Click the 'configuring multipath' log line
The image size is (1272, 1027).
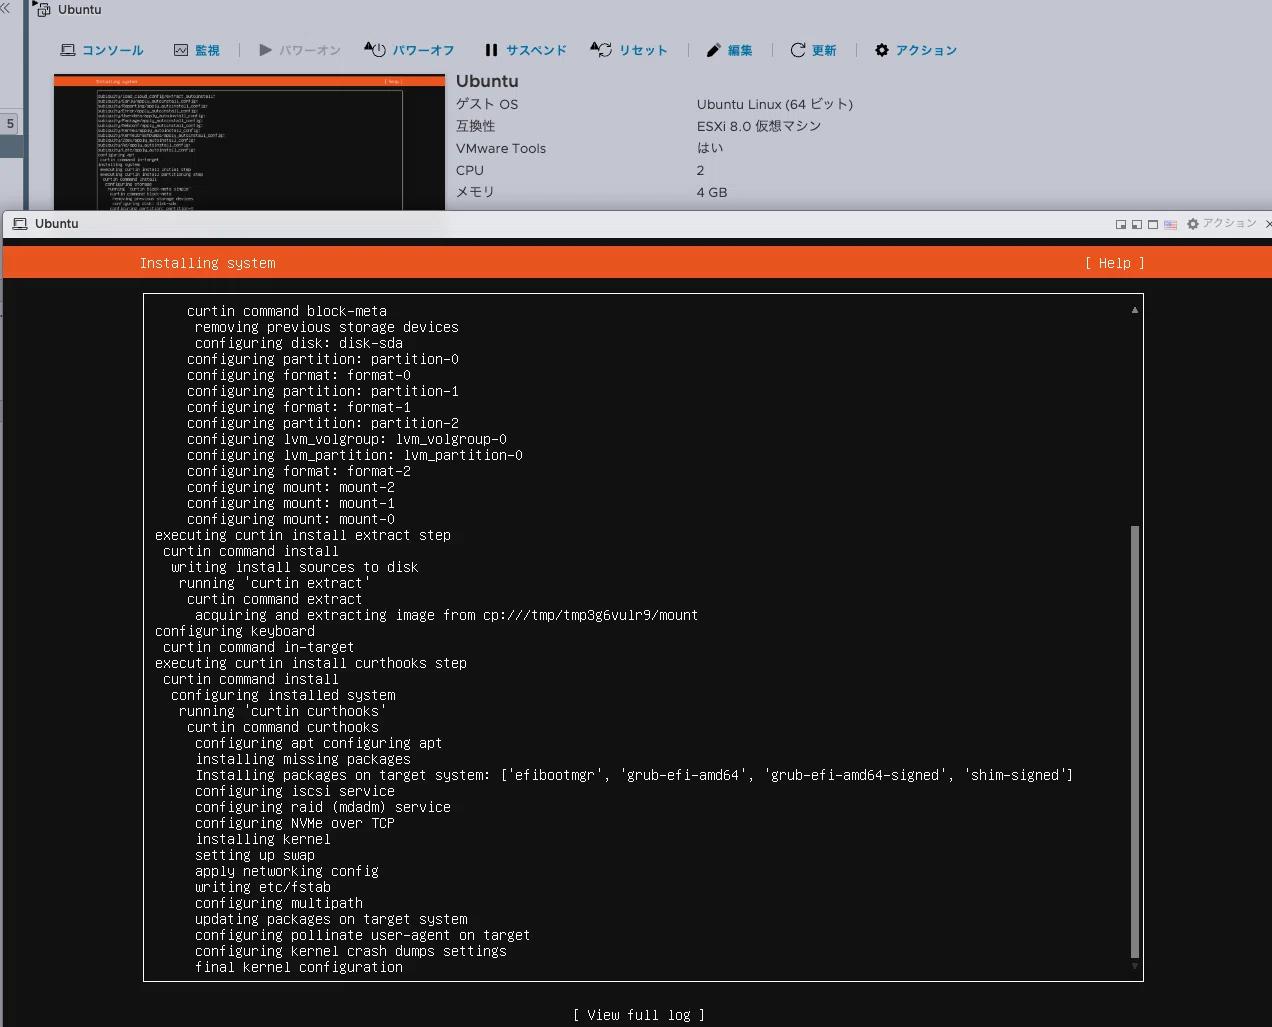pos(279,903)
